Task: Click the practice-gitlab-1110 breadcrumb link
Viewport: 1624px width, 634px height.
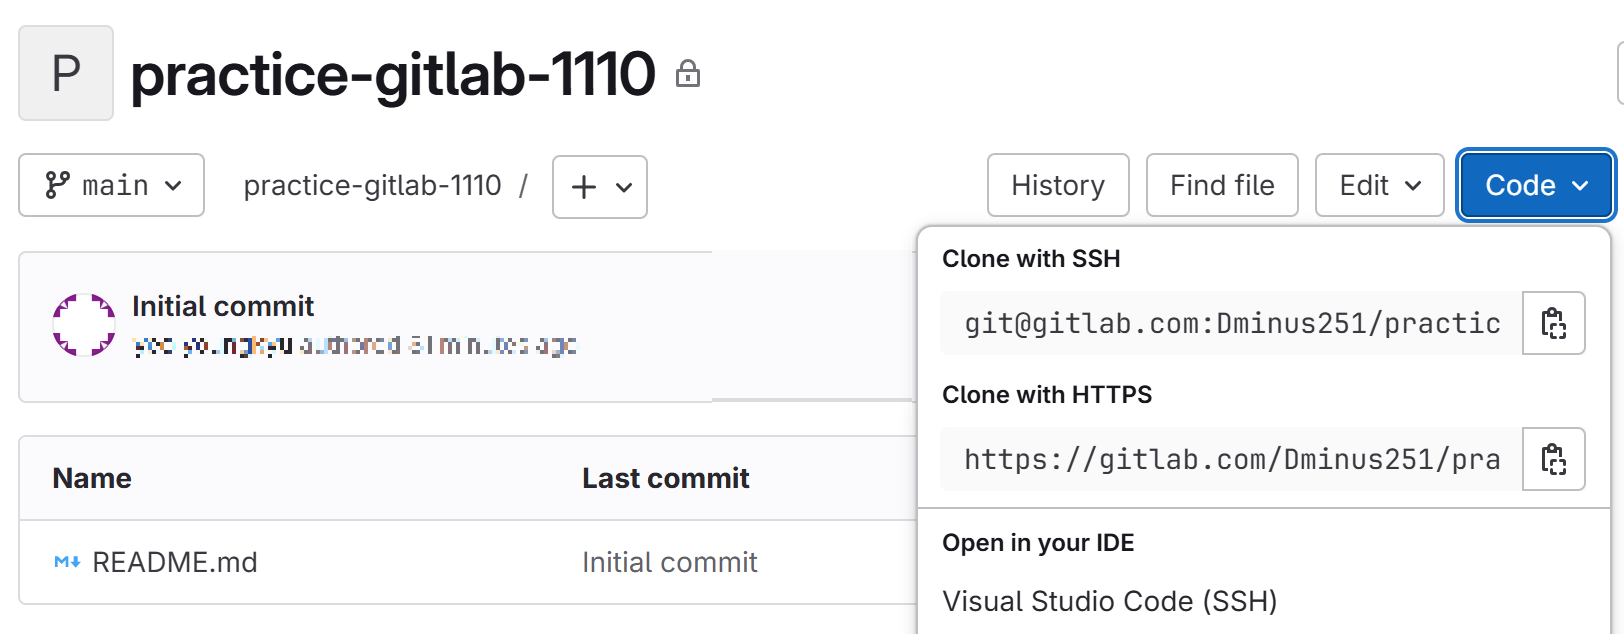Action: (x=372, y=185)
